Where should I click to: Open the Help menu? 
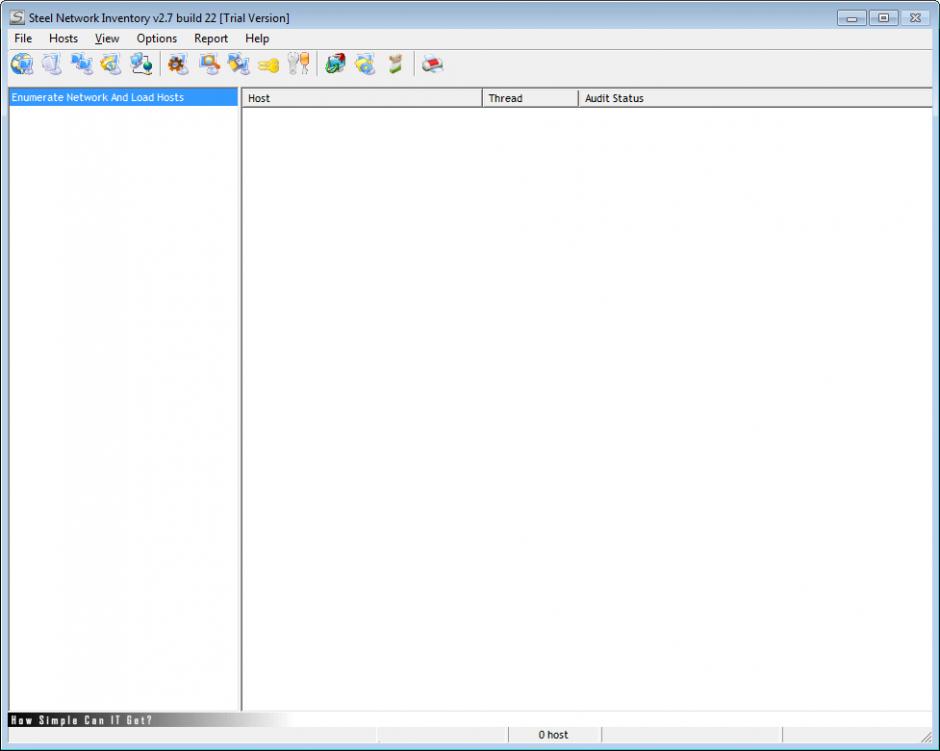pyautogui.click(x=257, y=38)
